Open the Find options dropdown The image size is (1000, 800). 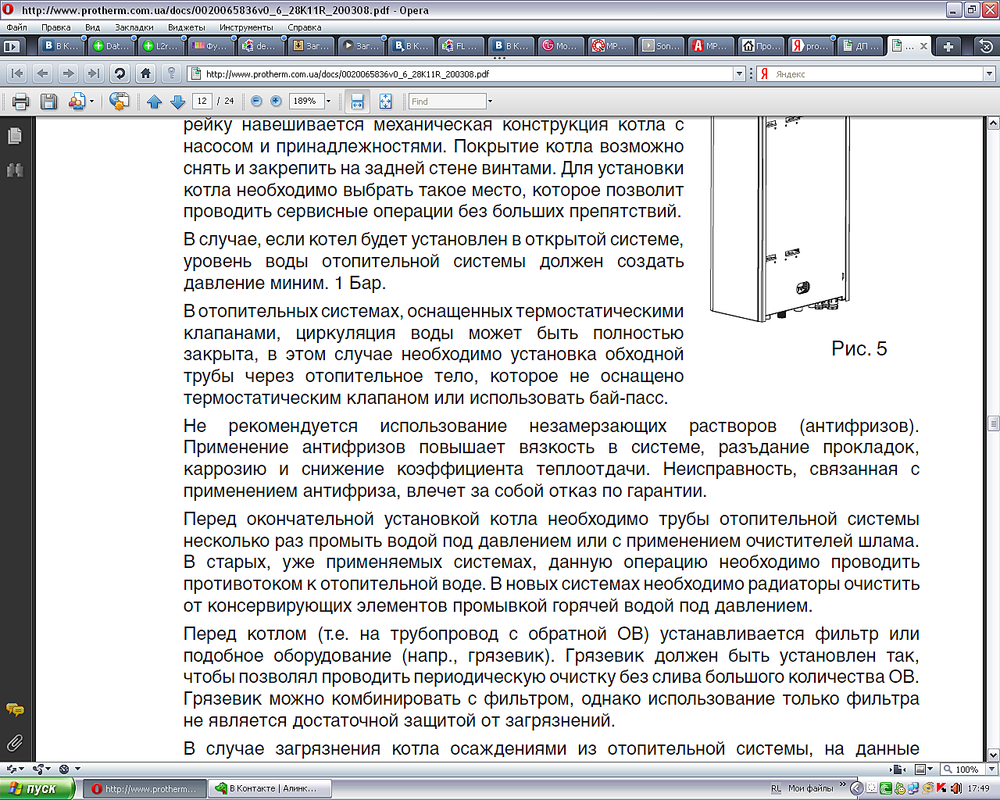[x=492, y=100]
